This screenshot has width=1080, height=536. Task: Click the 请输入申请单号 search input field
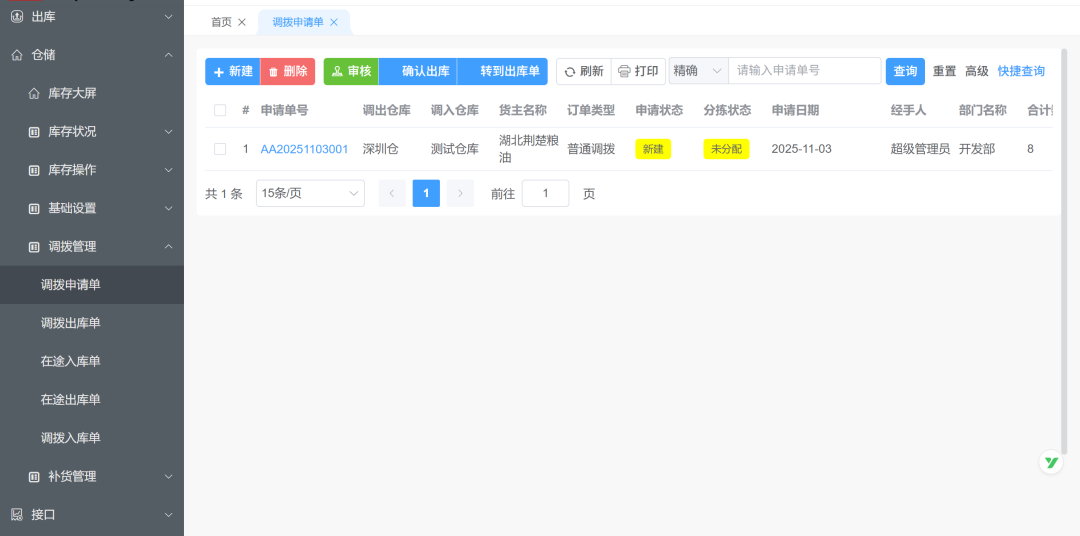click(804, 71)
